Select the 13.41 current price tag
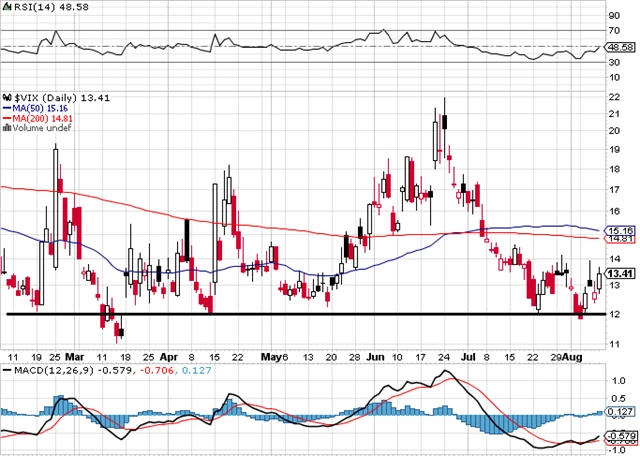This screenshot has width=640, height=456. (x=621, y=274)
